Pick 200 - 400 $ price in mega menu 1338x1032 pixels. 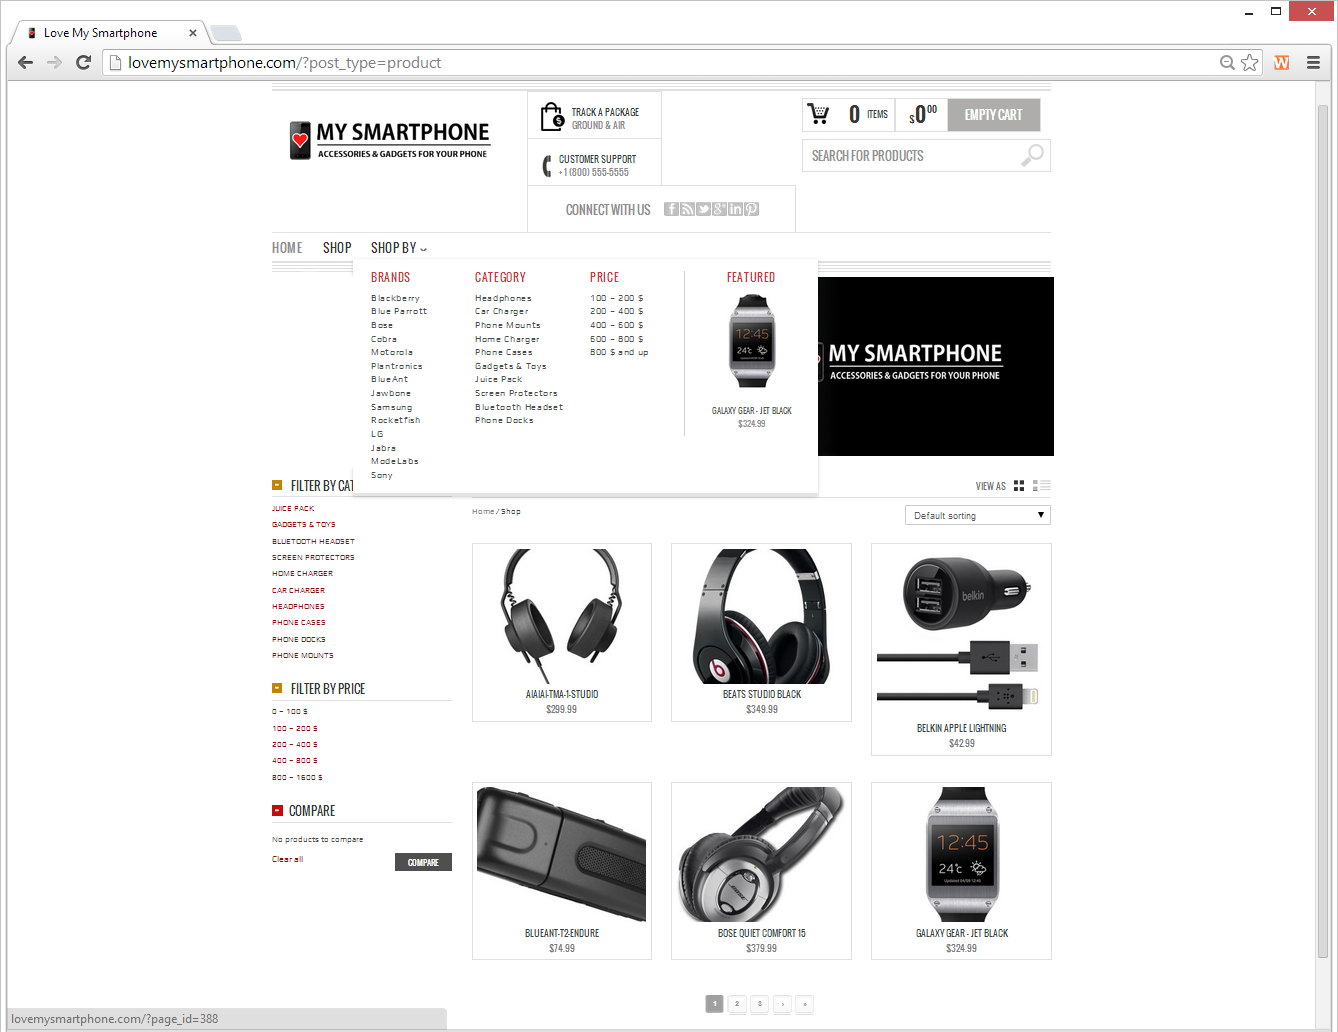pyautogui.click(x=616, y=311)
